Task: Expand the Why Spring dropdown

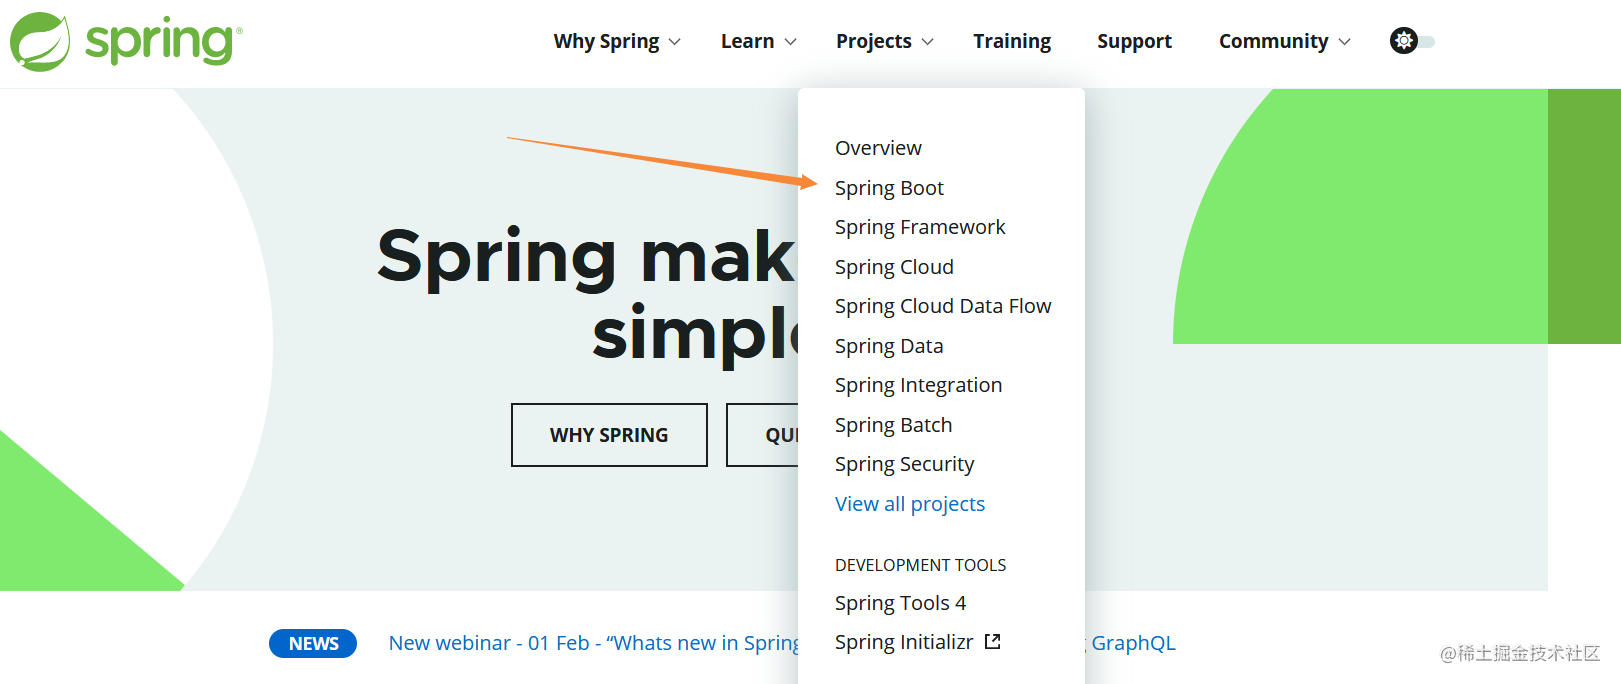Action: [616, 41]
